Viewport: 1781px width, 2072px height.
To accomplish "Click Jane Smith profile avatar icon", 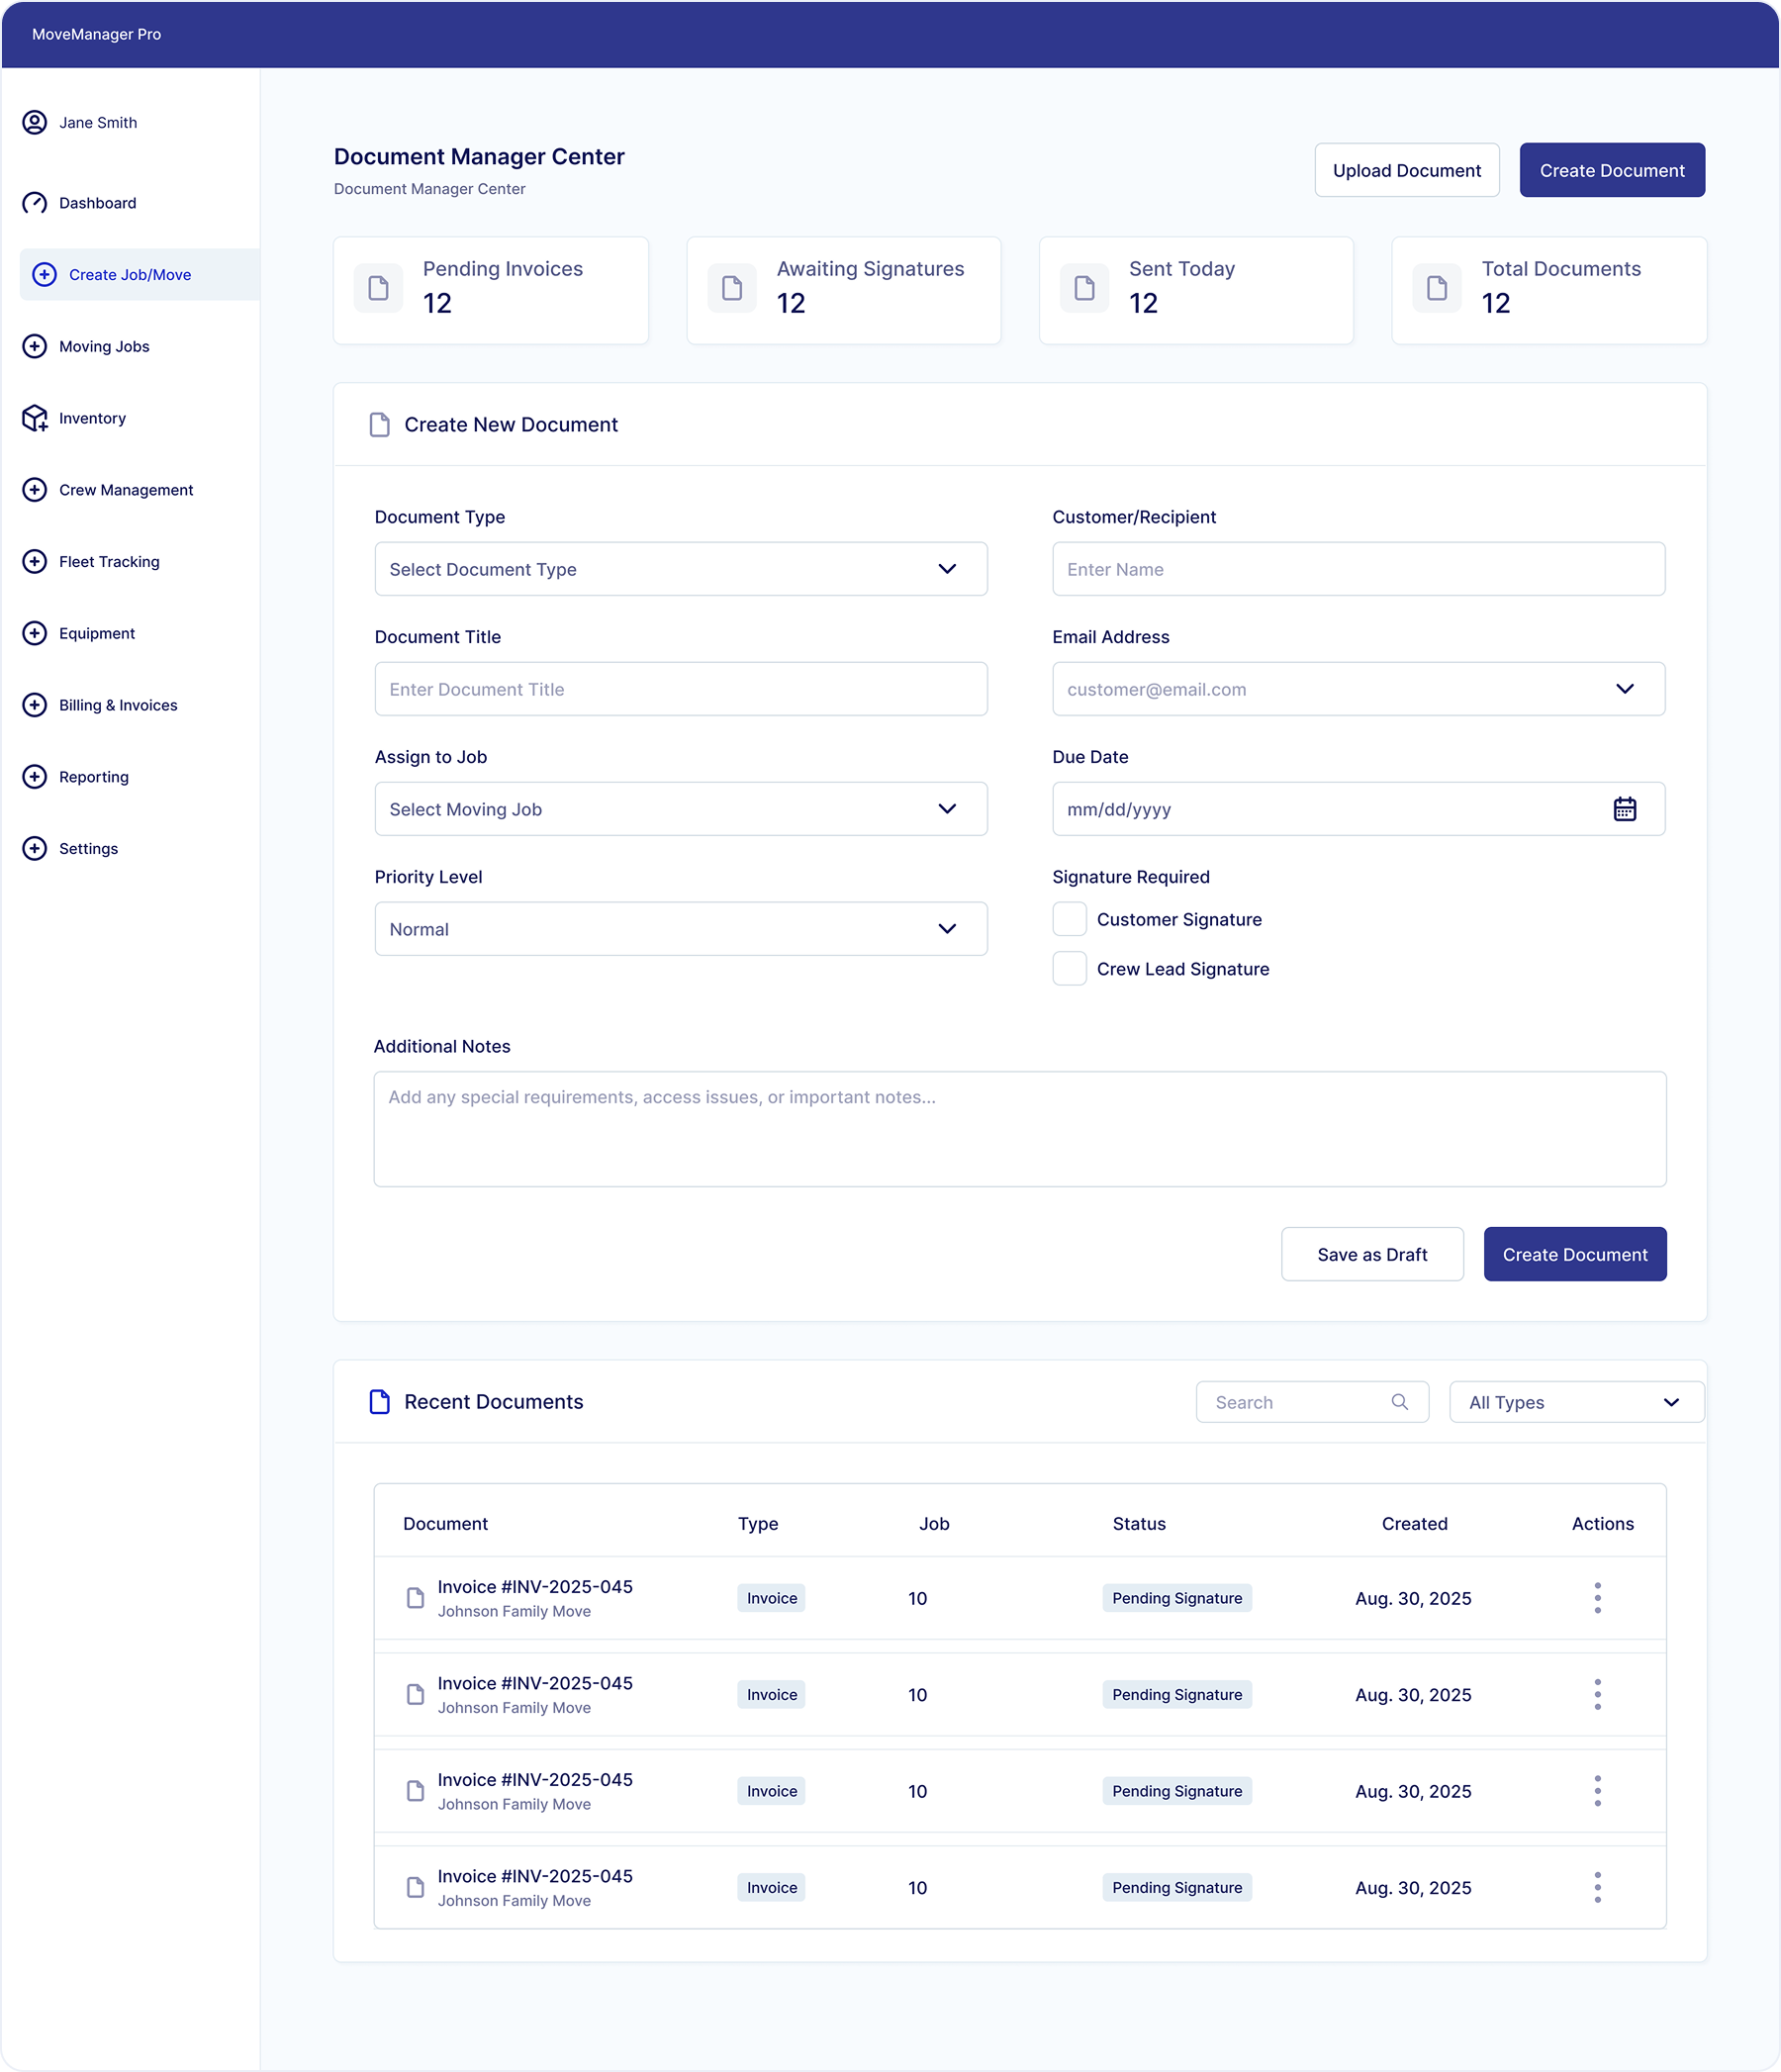I will [35, 122].
